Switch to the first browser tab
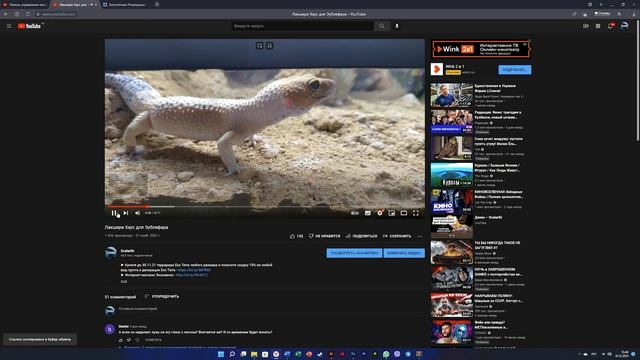640x360 pixels. pos(24,4)
